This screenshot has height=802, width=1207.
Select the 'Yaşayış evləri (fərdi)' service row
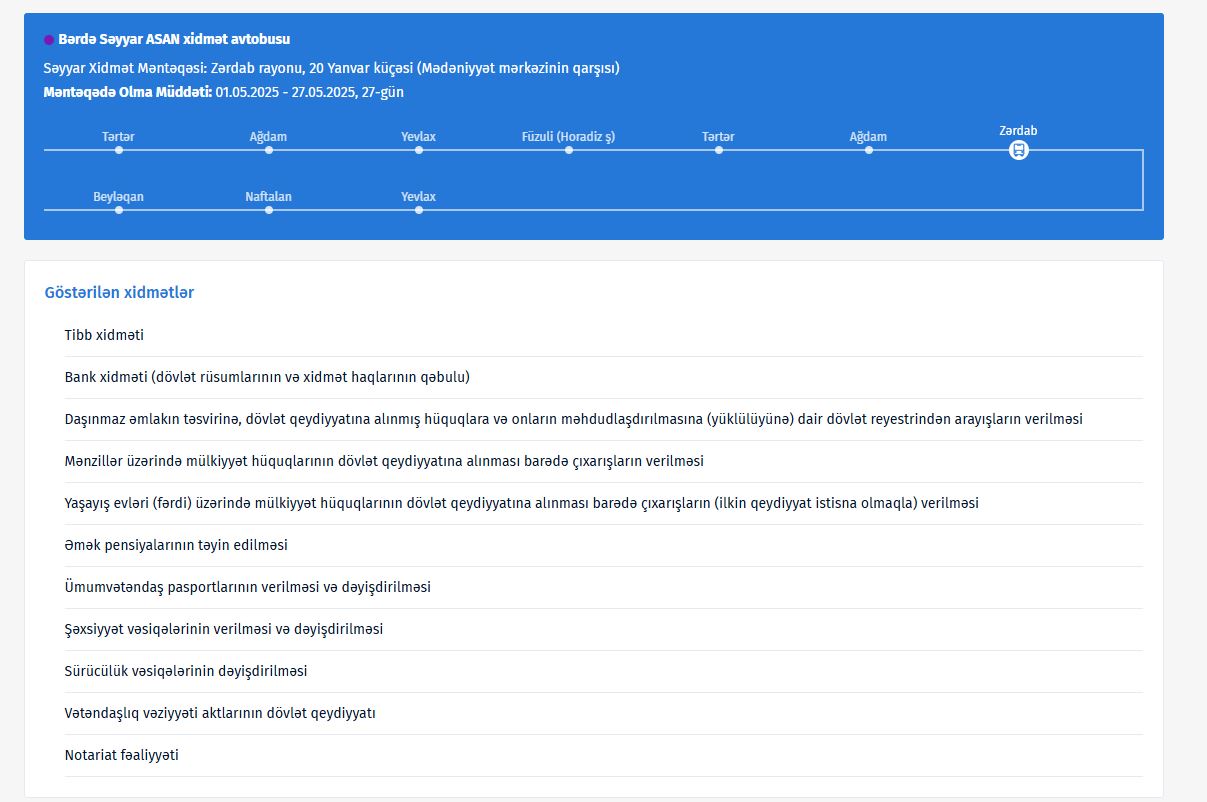coord(603,504)
